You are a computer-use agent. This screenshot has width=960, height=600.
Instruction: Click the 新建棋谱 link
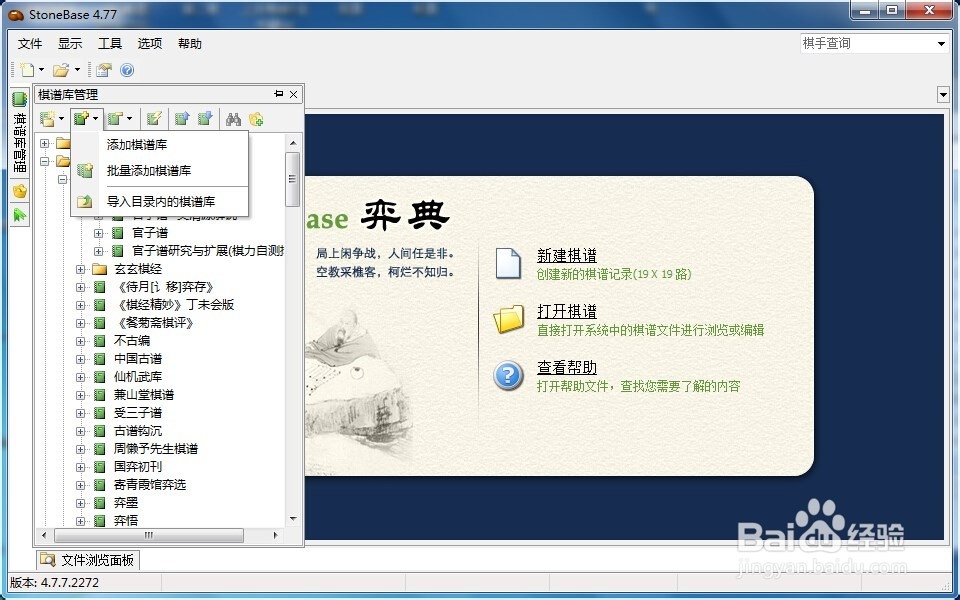567,255
